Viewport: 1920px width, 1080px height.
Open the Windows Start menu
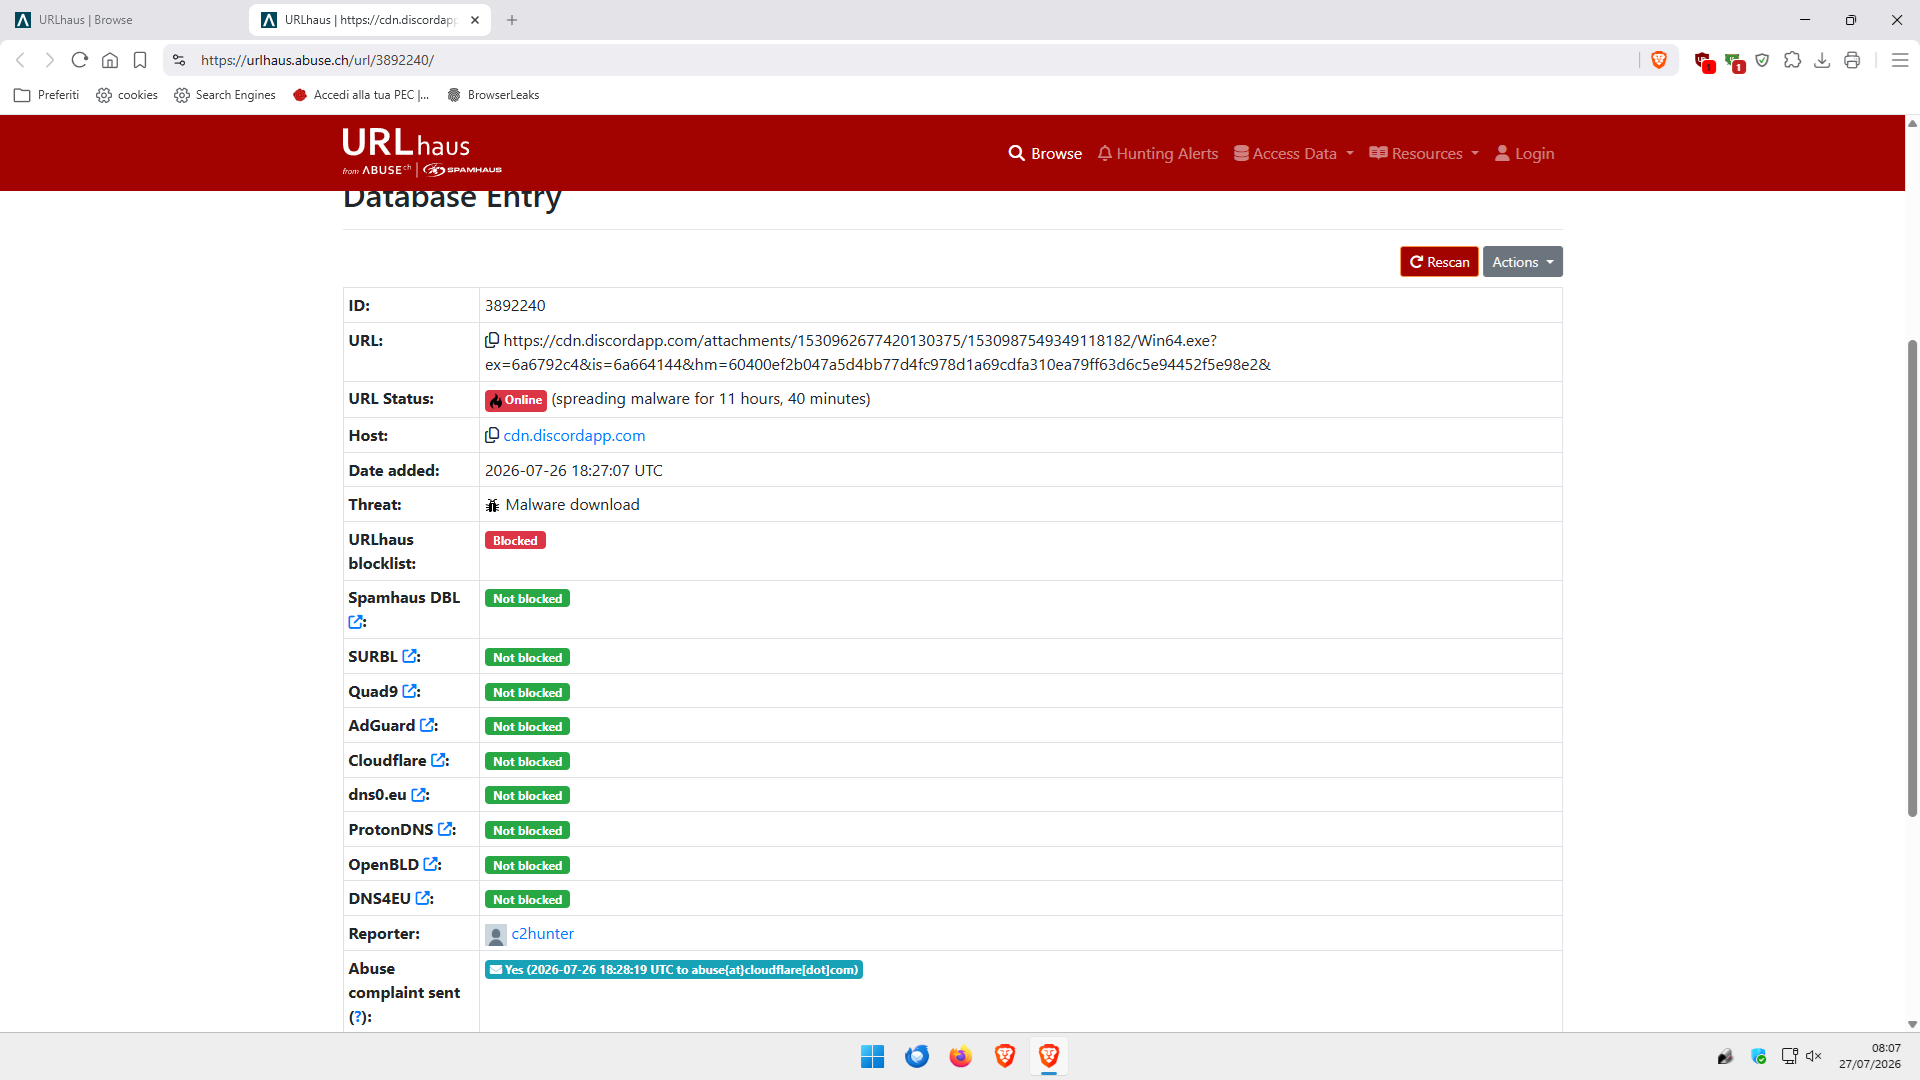[x=872, y=1056]
